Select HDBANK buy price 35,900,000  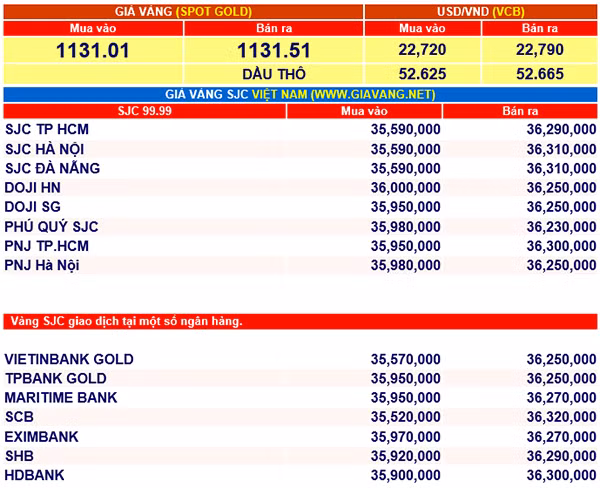coord(406,475)
